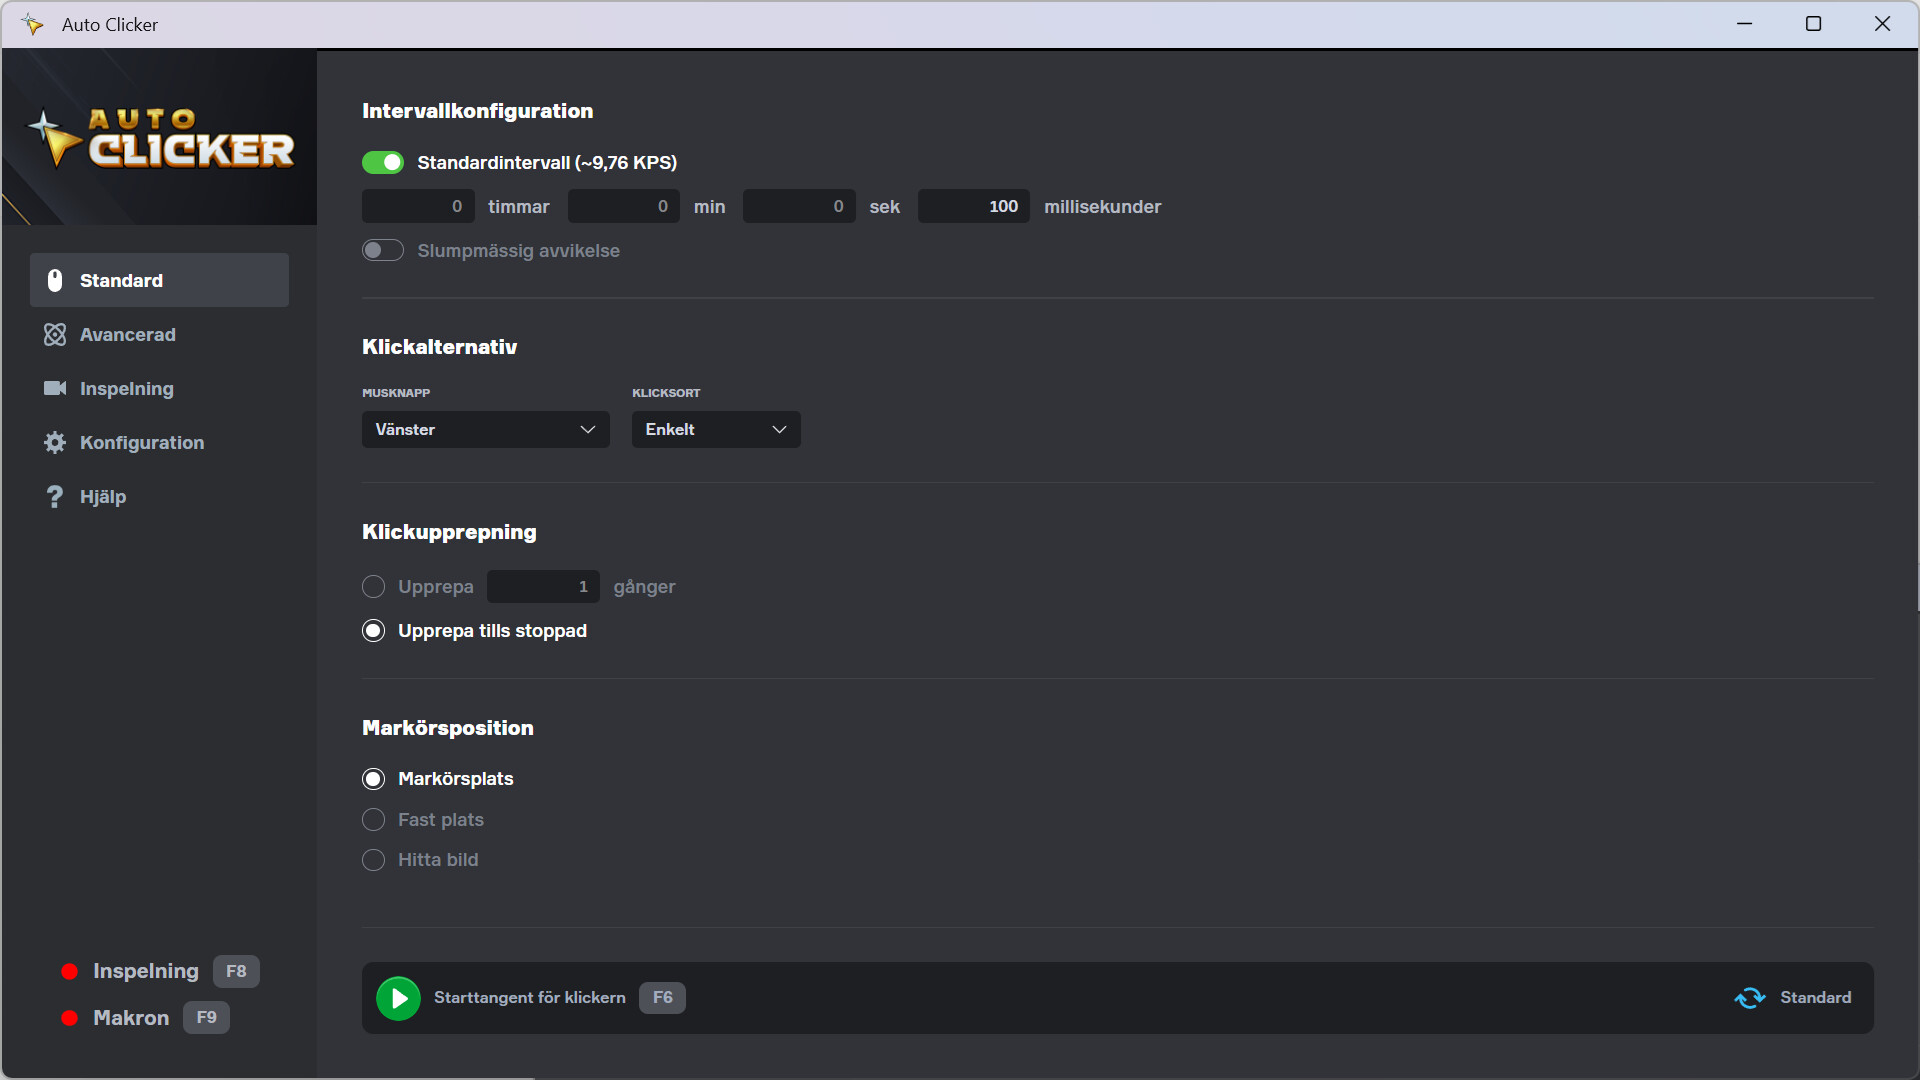Screen dimensions: 1920x1080
Task: Click the Konfiguration gear icon
Action: (x=55, y=443)
